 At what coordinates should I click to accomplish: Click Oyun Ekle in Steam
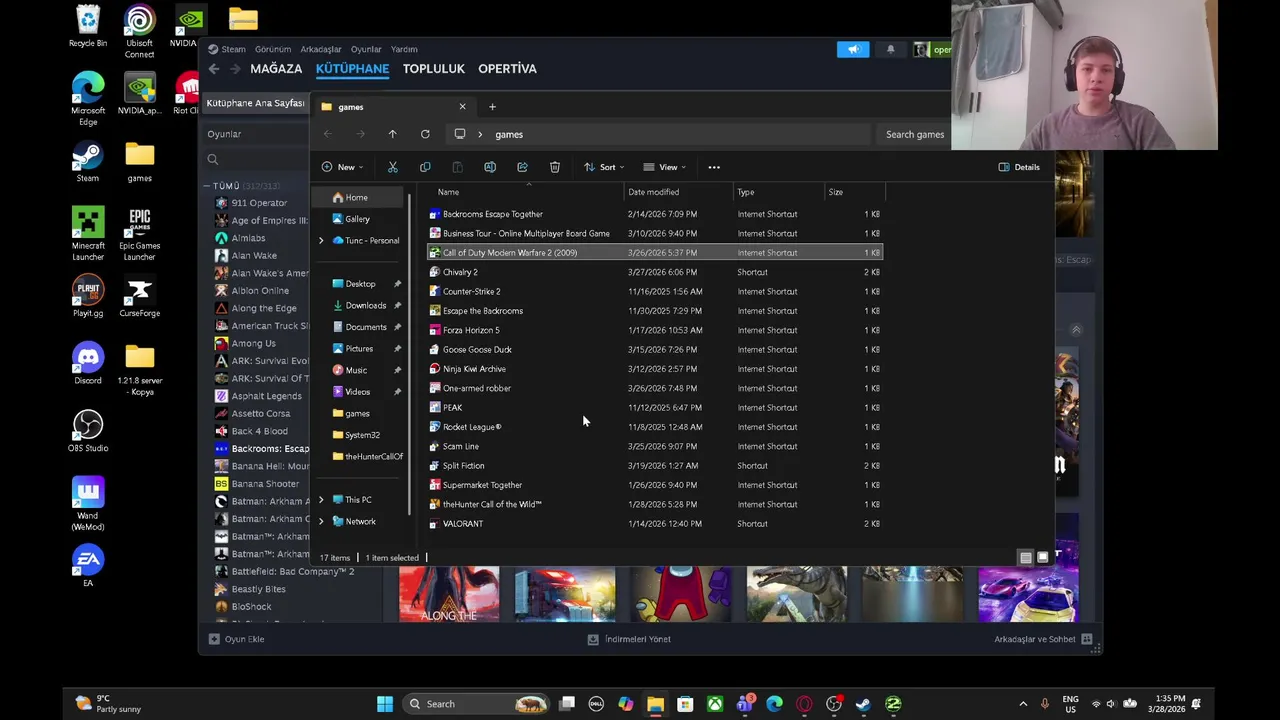tap(237, 639)
